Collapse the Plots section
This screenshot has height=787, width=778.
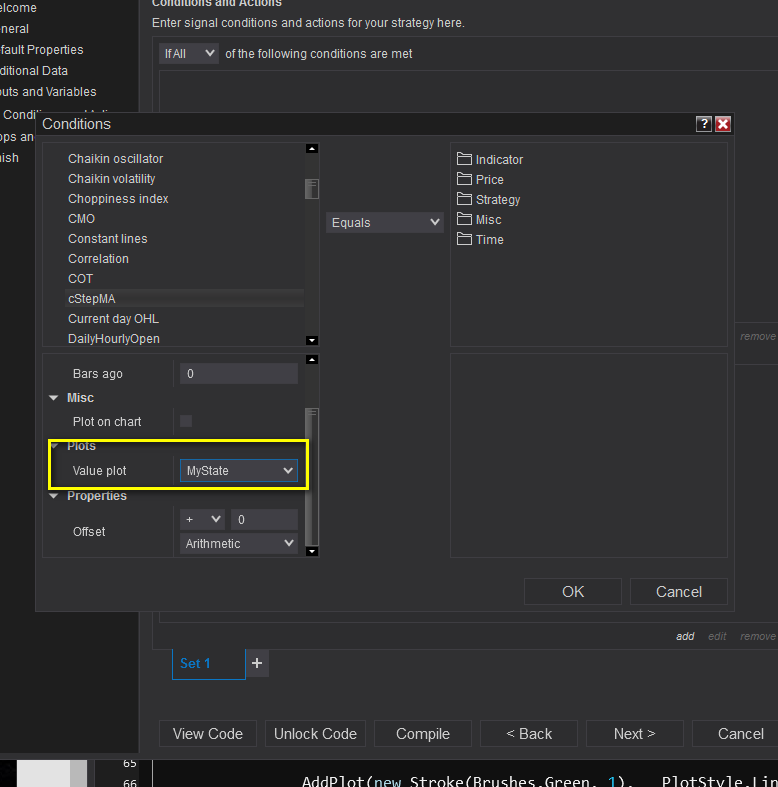pos(55,446)
